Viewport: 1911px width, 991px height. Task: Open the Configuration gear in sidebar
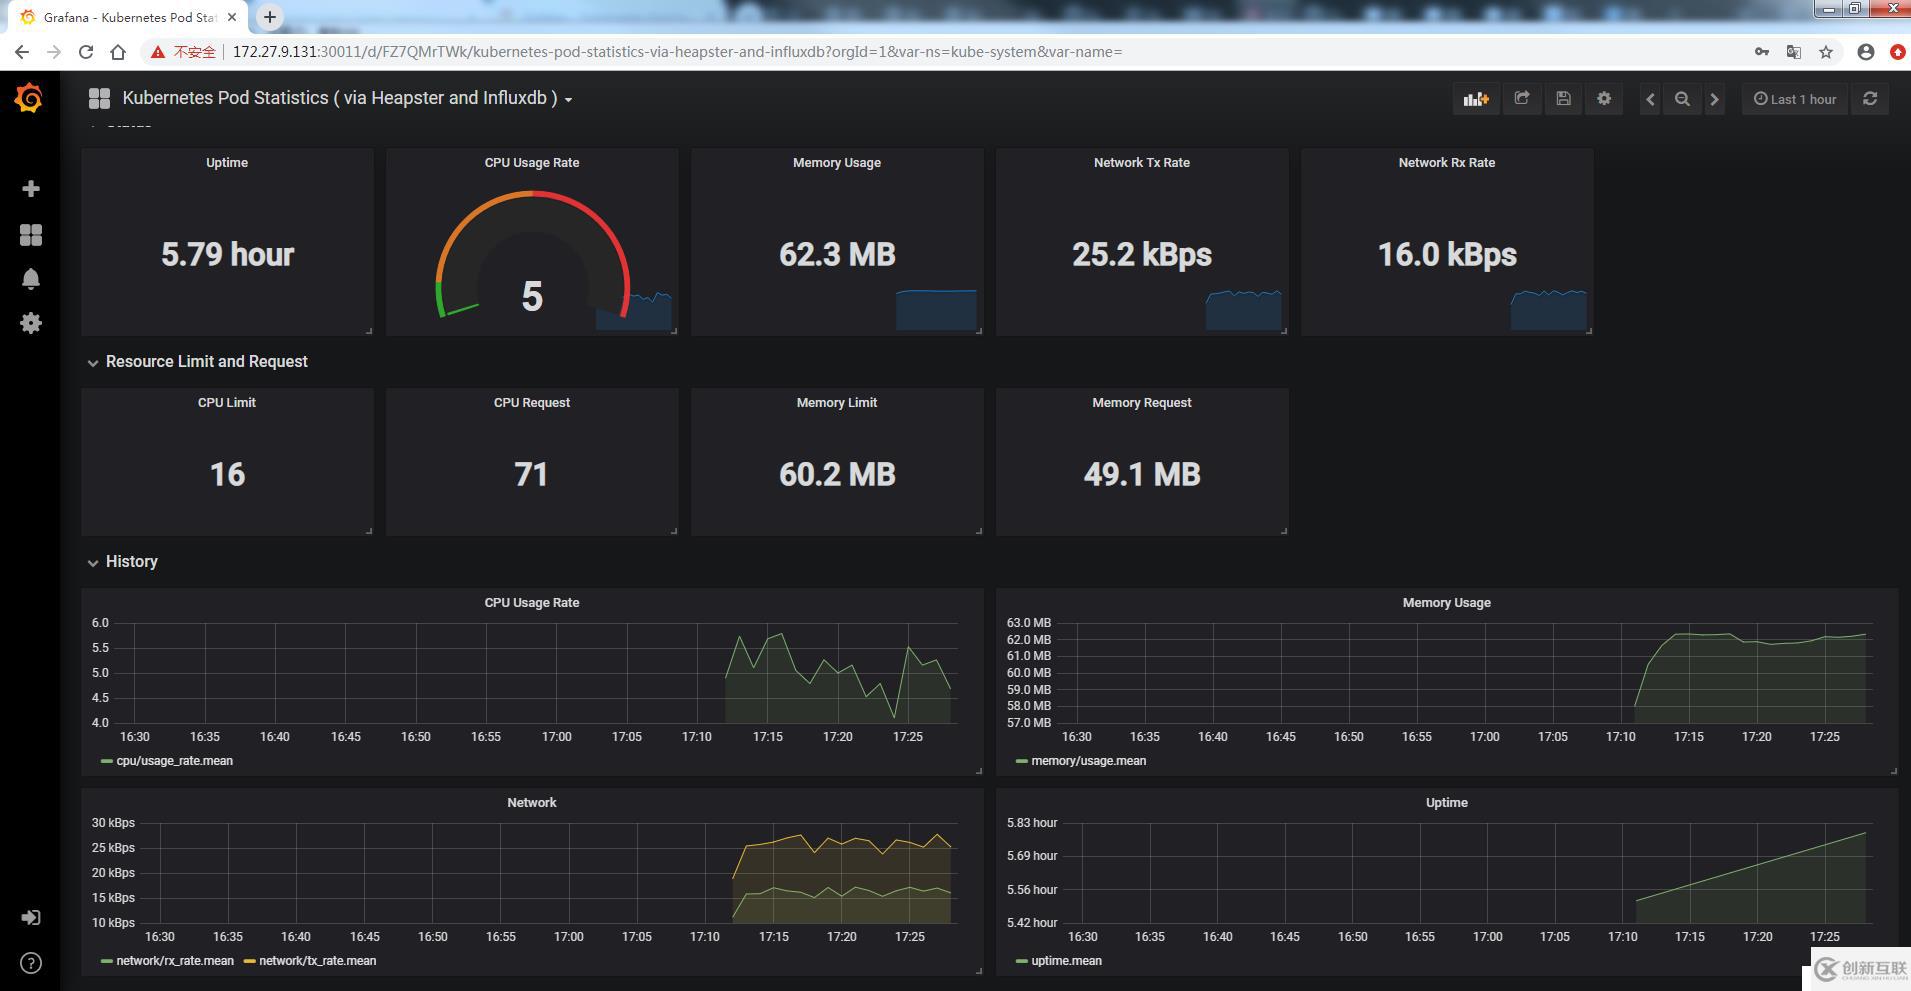click(x=31, y=323)
